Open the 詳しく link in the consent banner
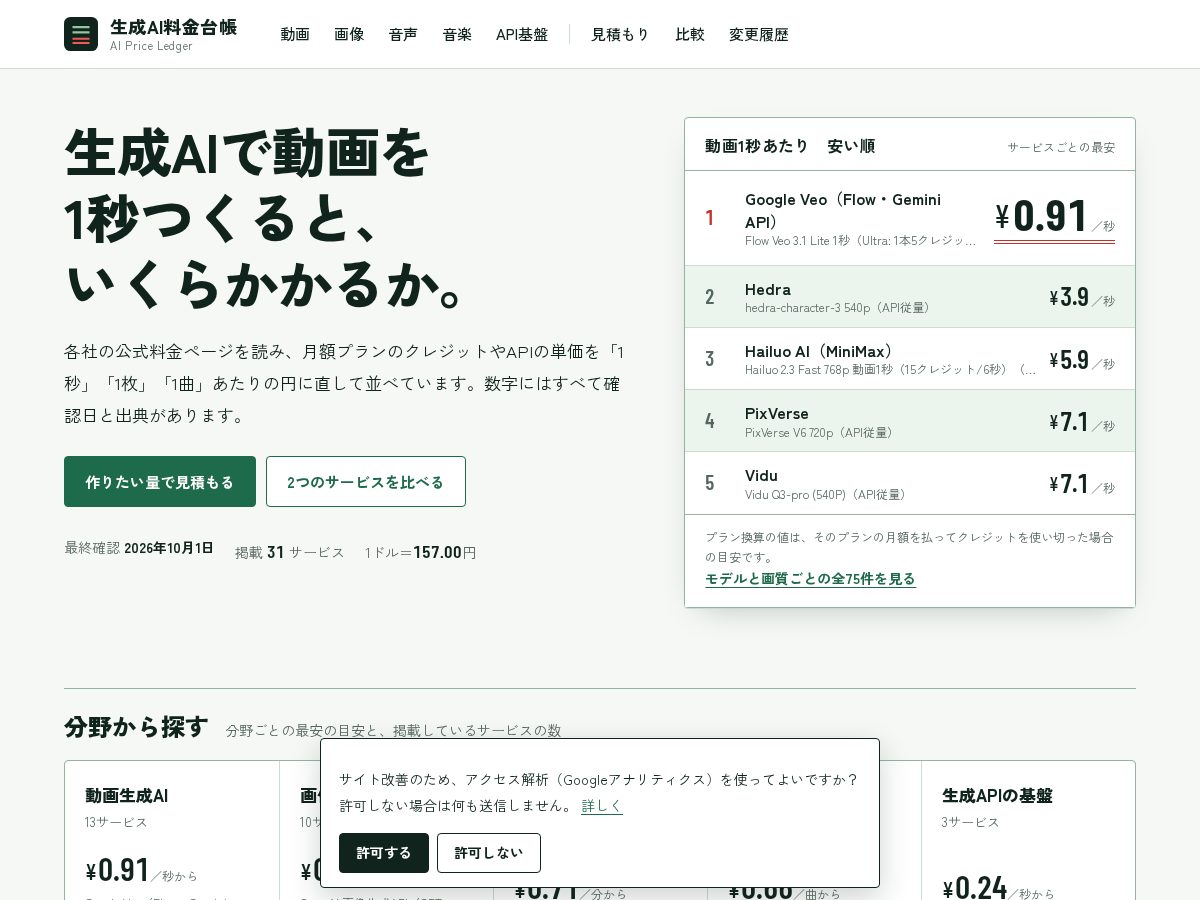This screenshot has width=1200, height=900. click(x=602, y=806)
